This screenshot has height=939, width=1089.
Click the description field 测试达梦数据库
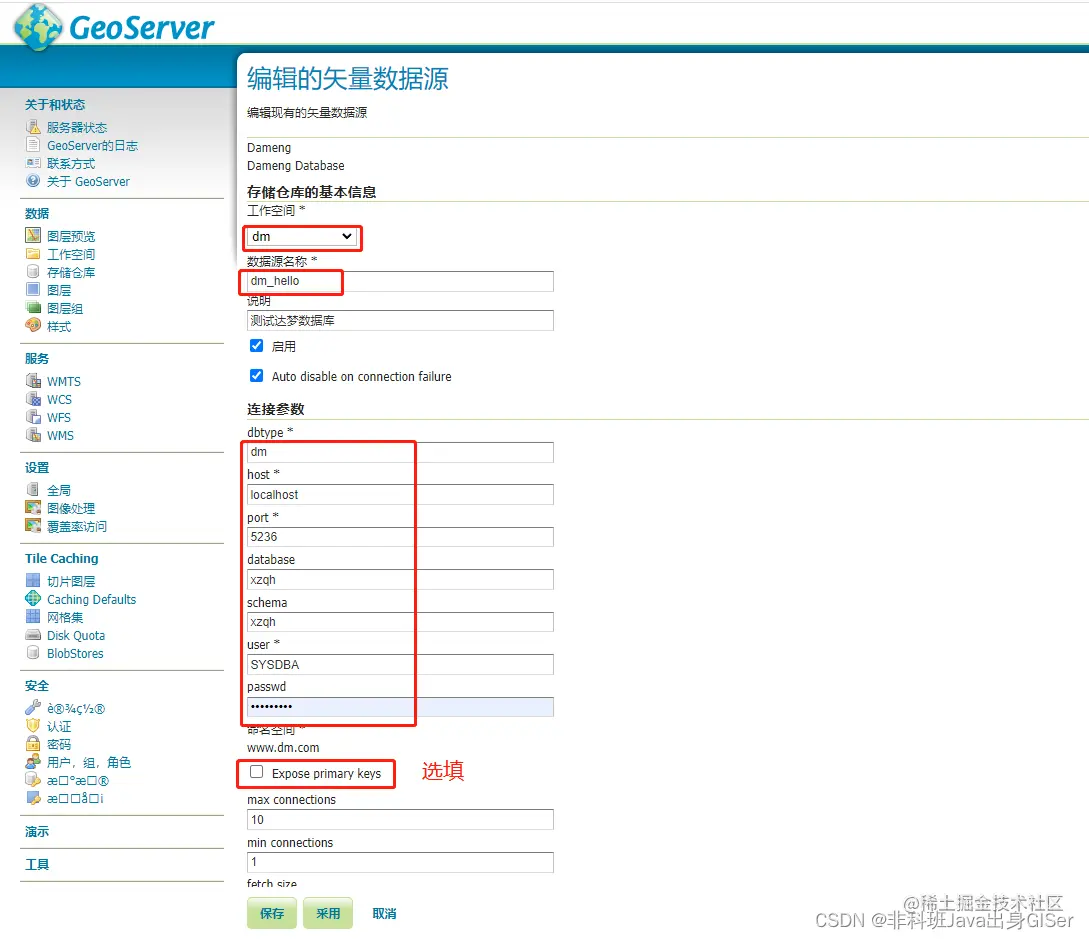tap(400, 321)
